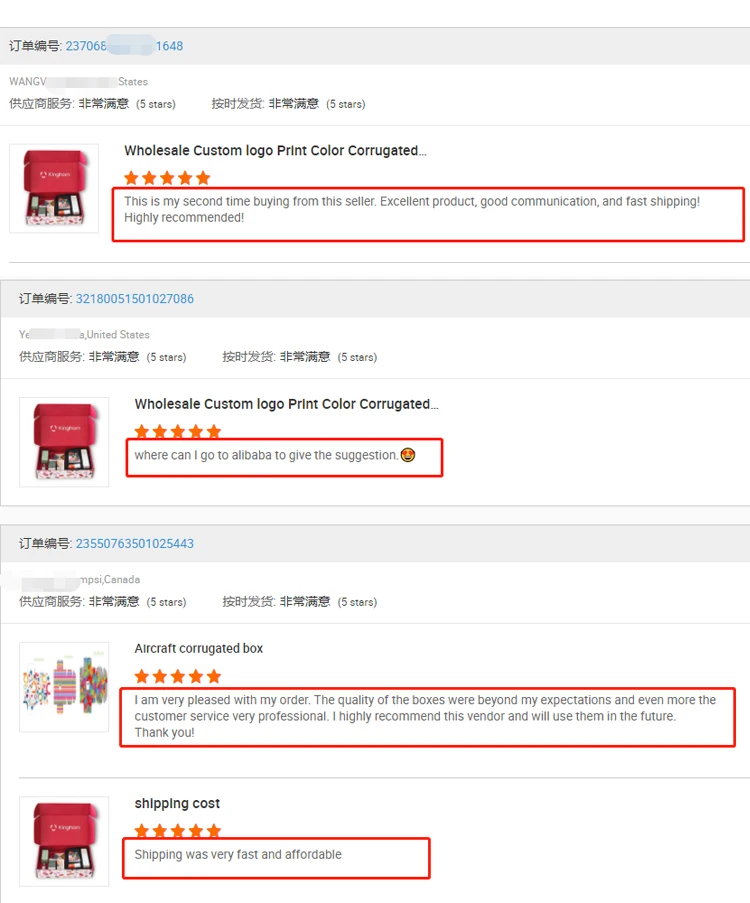This screenshot has height=903, width=750.
Task: Click review text 'Shipping was very fast and affordable'
Action: [x=238, y=855]
